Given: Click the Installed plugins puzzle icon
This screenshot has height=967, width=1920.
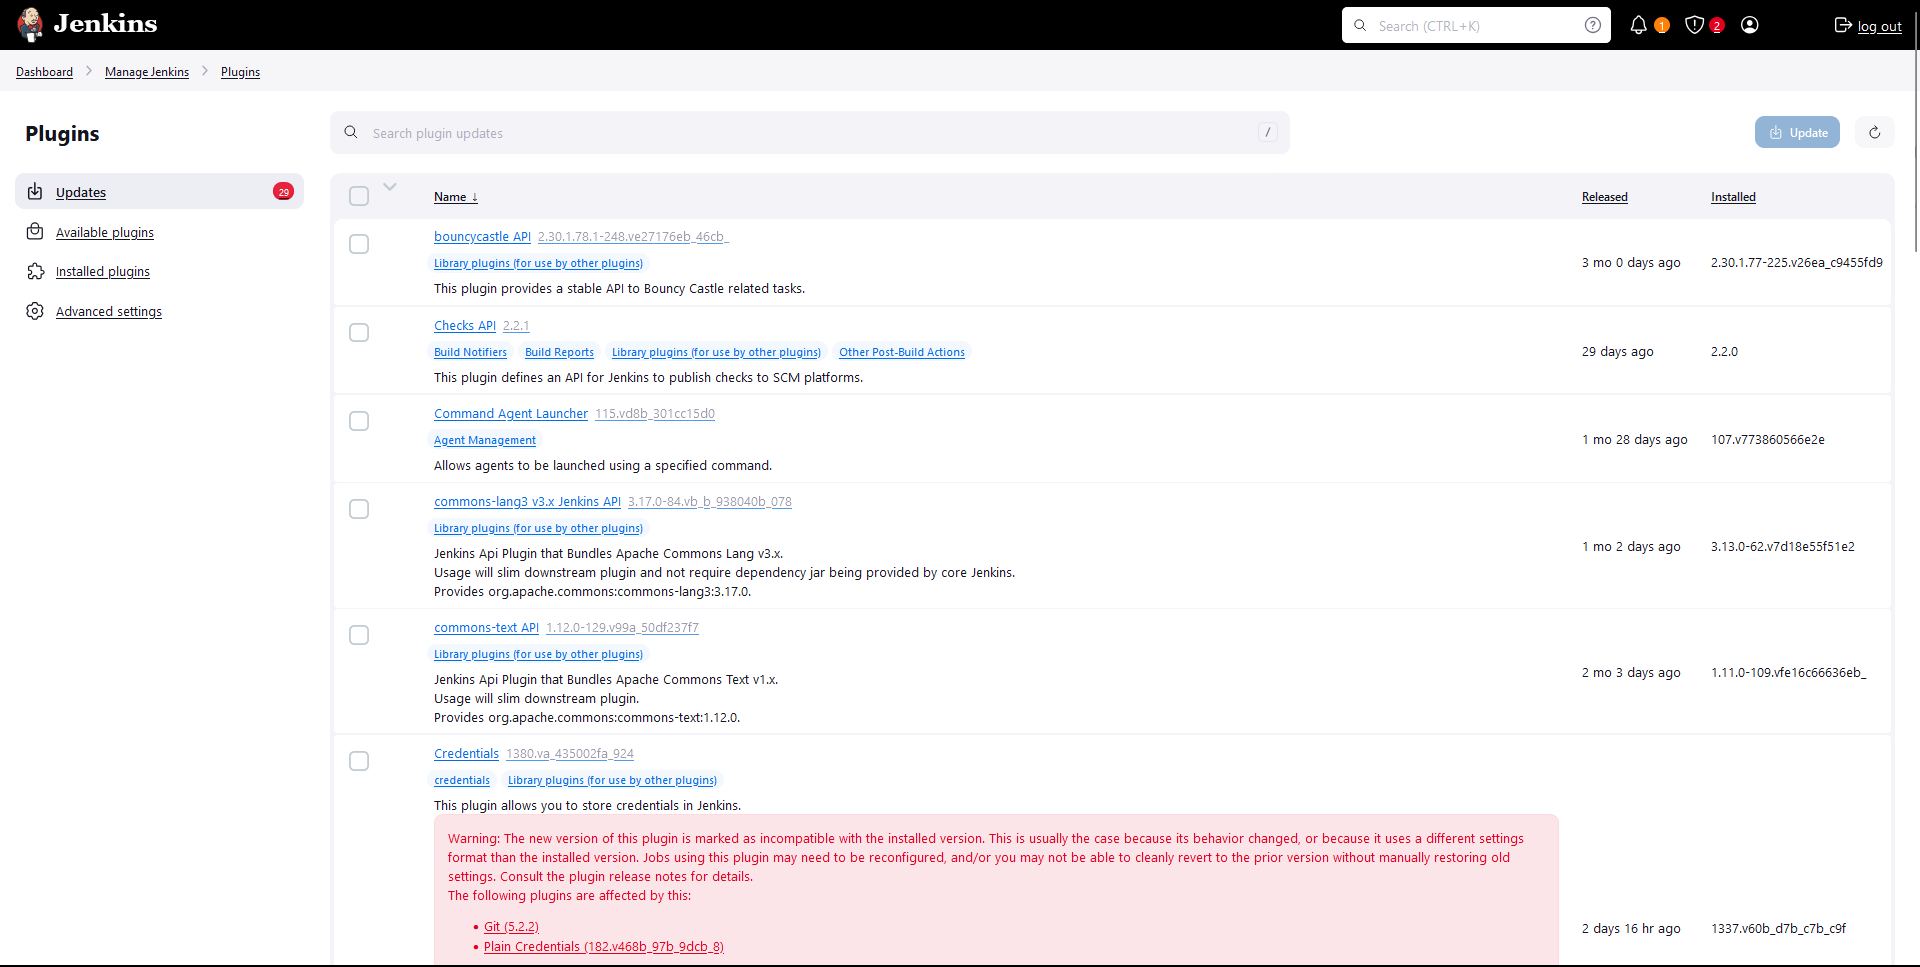Looking at the screenshot, I should click(35, 271).
